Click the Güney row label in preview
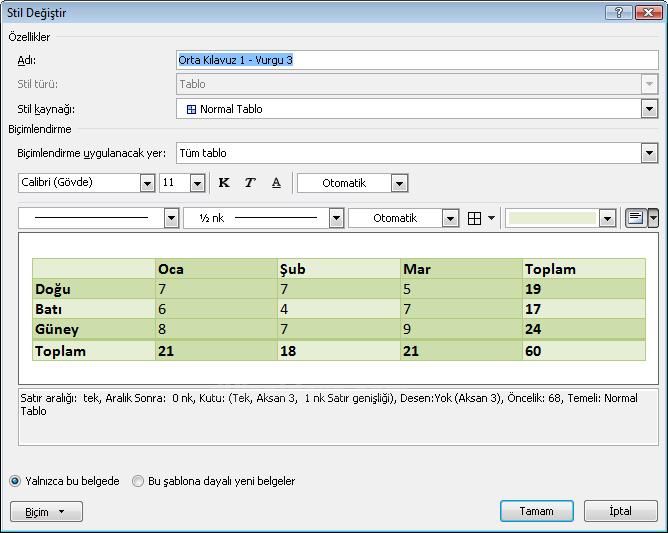 [57, 329]
